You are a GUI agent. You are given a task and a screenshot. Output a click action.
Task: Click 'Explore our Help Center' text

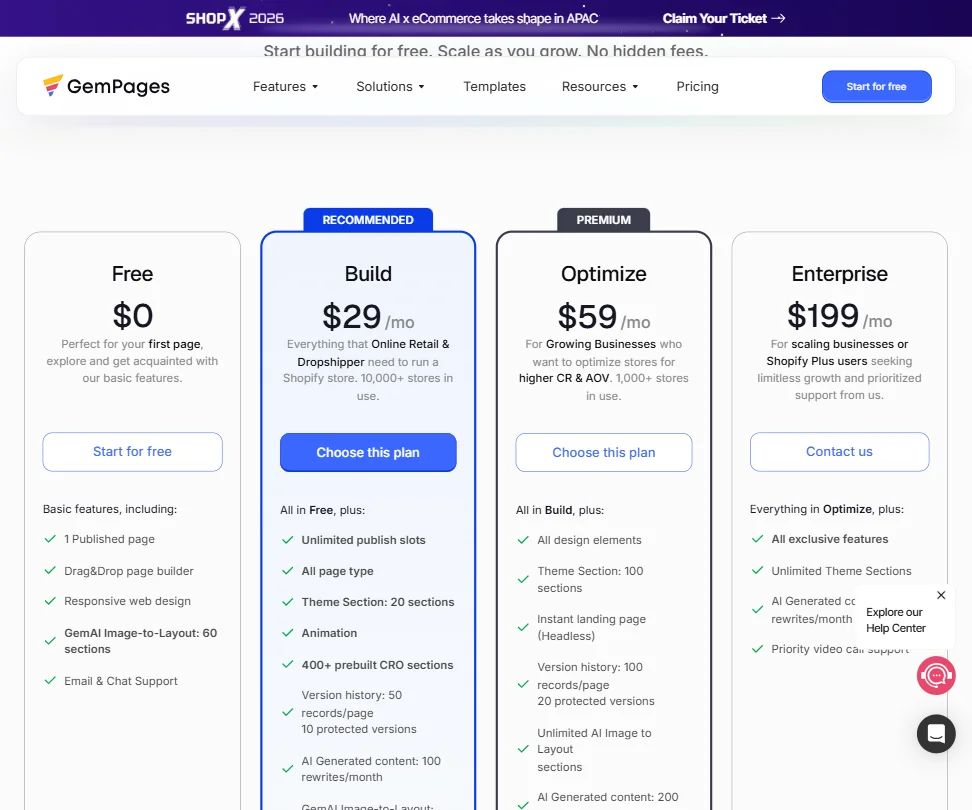[896, 620]
